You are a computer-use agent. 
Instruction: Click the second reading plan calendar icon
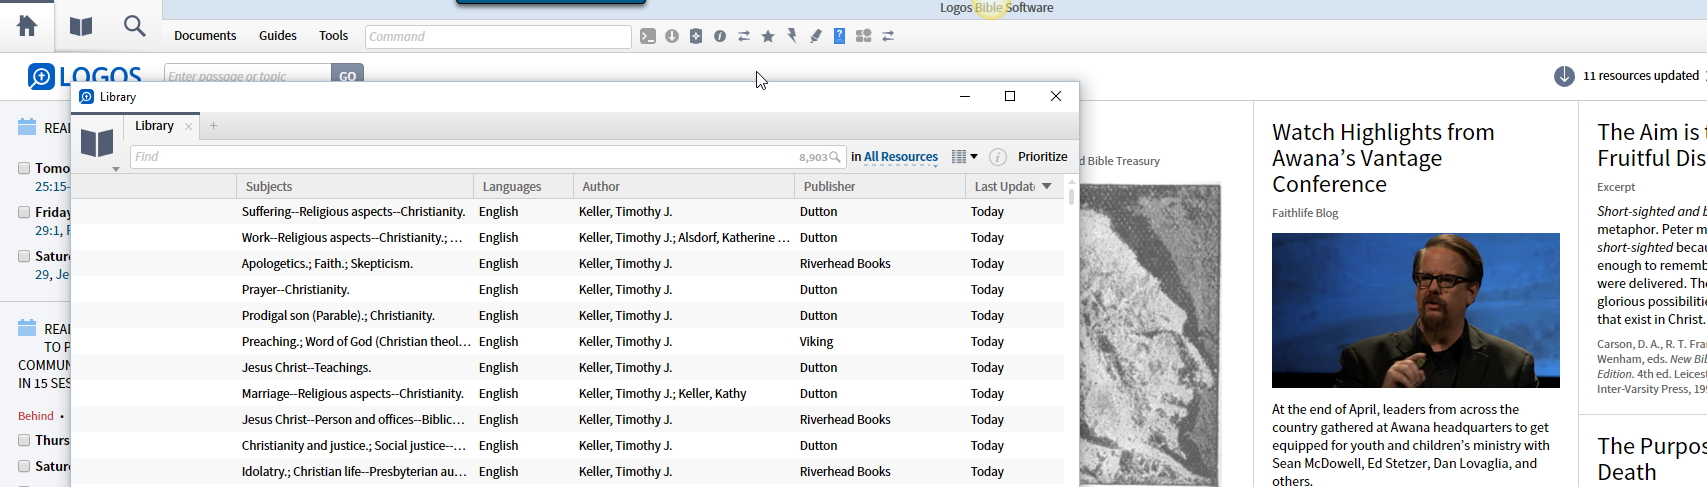pyautogui.click(x=27, y=328)
